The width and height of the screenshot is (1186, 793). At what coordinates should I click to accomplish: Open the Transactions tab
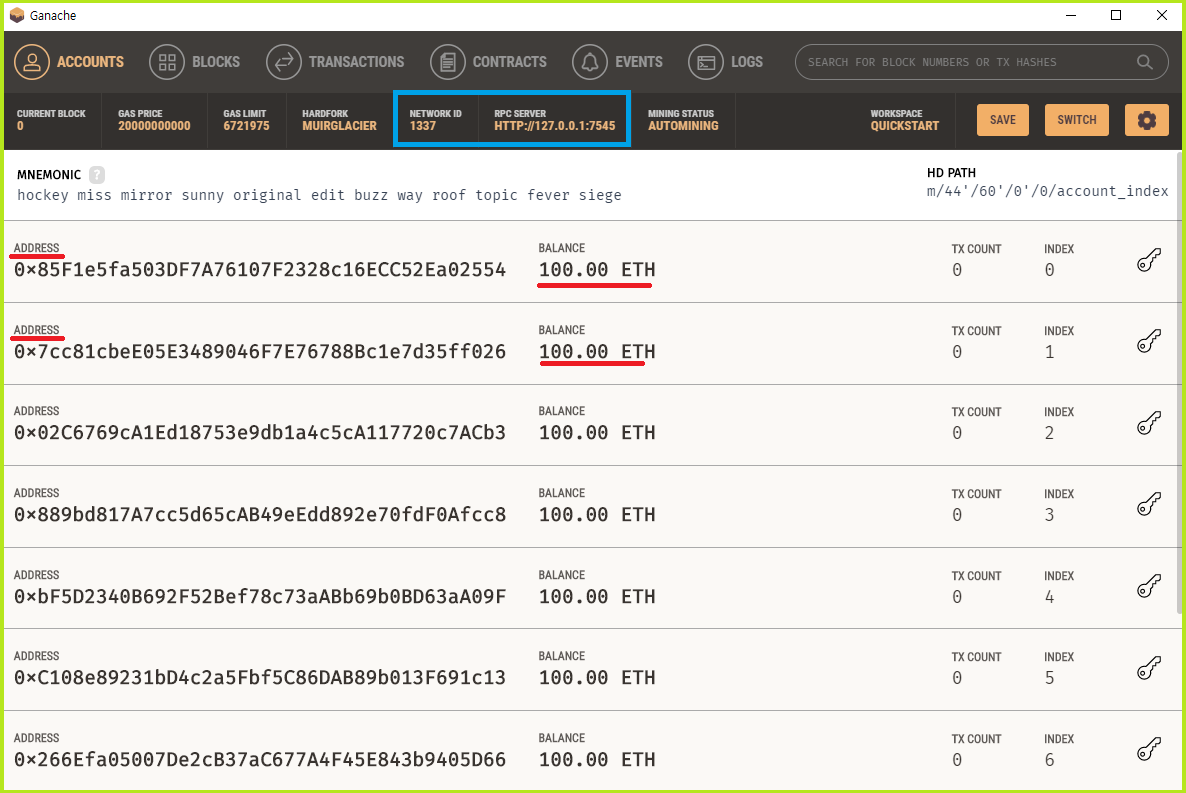tap(335, 62)
